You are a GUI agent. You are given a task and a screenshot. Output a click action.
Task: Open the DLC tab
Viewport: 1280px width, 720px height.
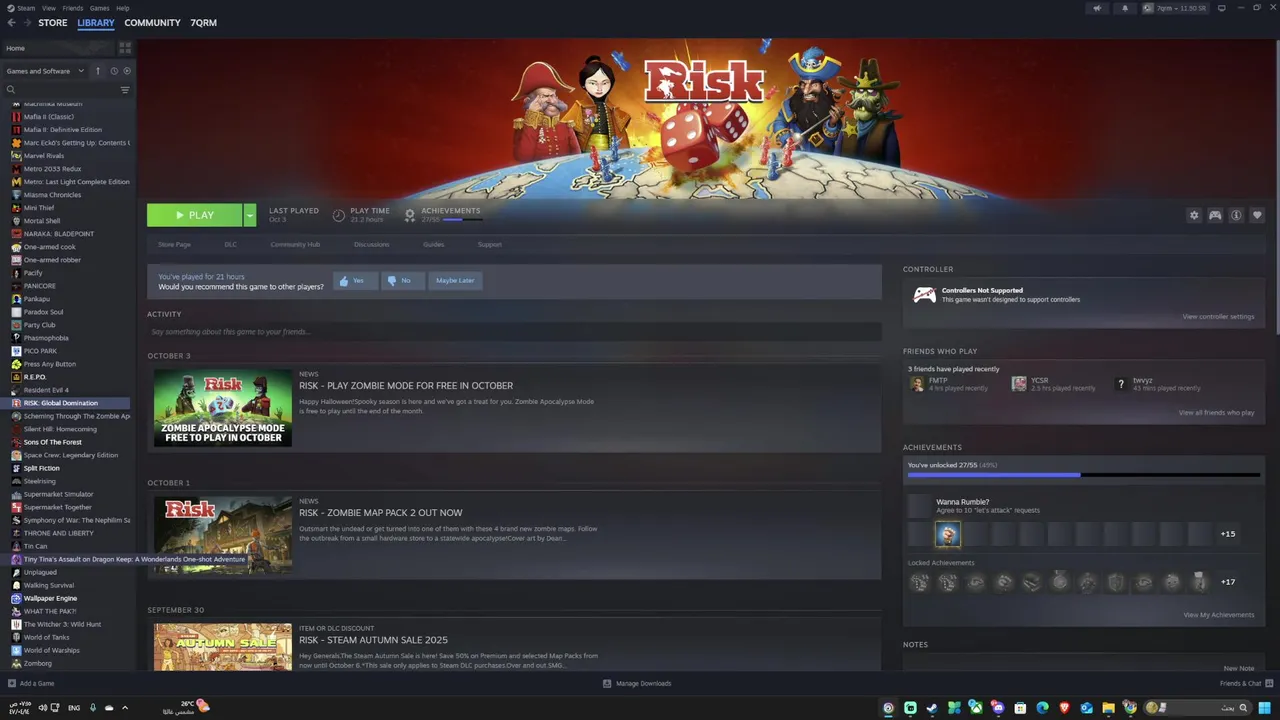pyautogui.click(x=231, y=244)
